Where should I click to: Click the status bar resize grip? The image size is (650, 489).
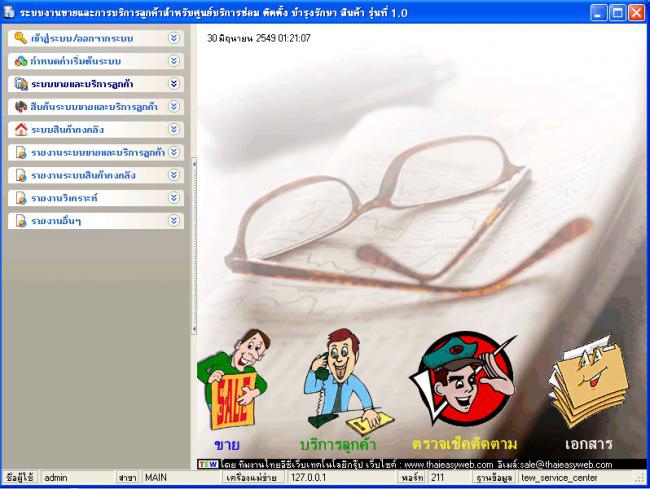pyautogui.click(x=641, y=478)
